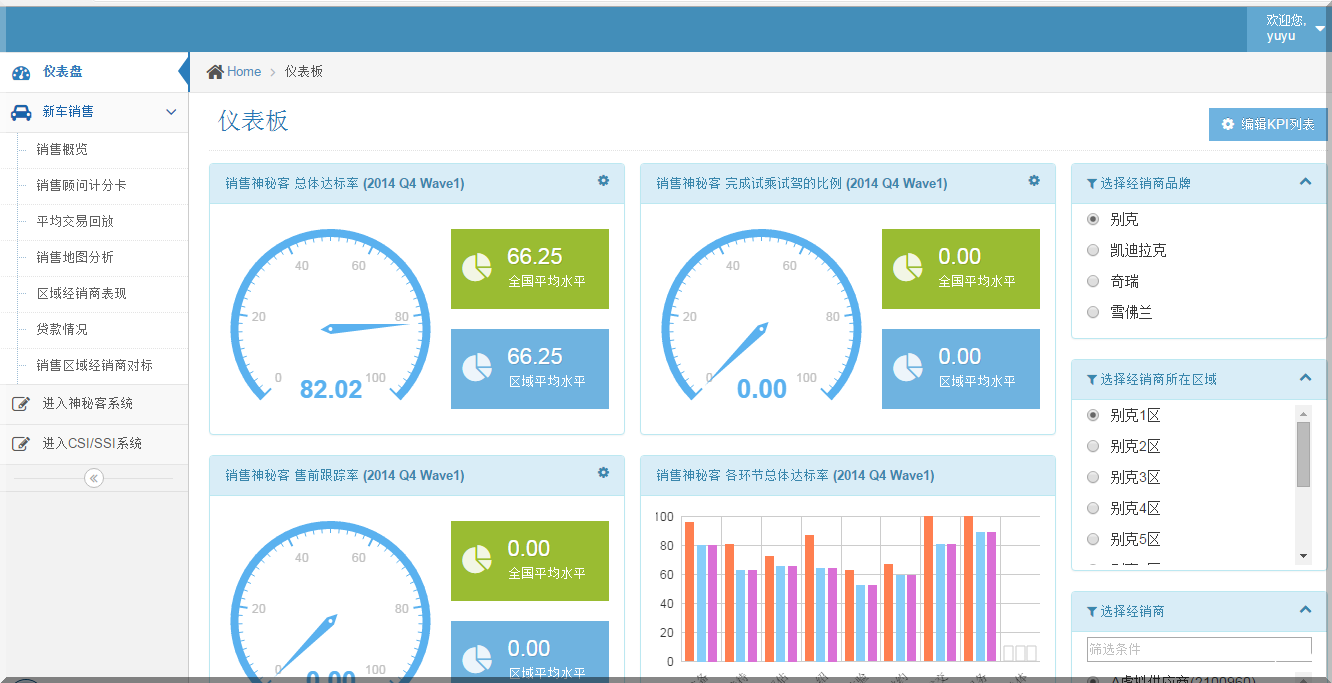Collapse the sidebar with double-arrow button
1332x683 pixels.
click(94, 479)
